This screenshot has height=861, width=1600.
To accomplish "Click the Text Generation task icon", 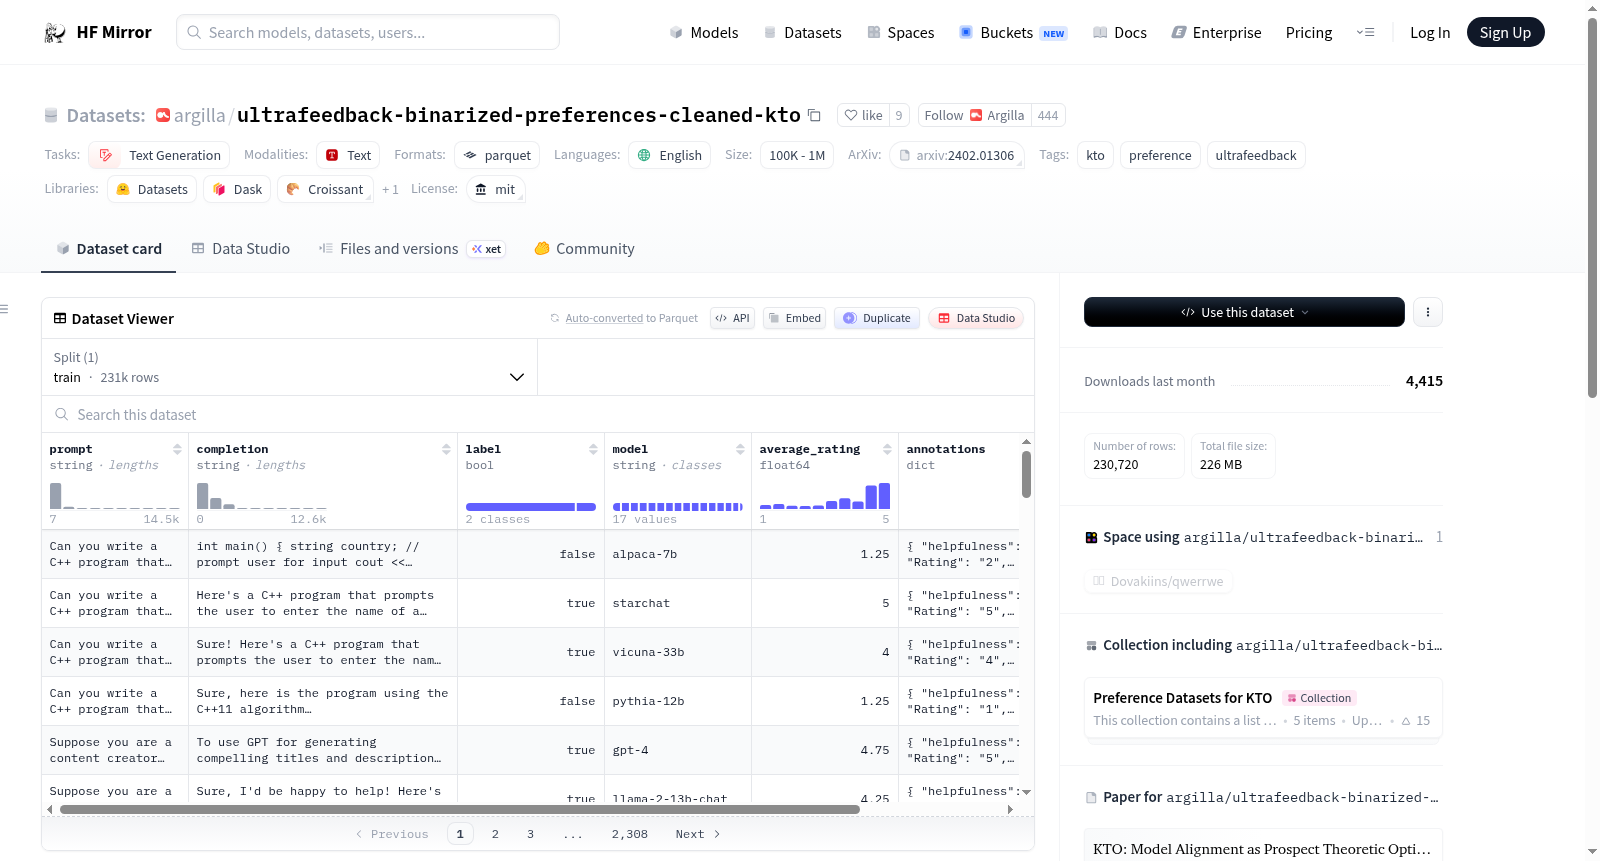I will (x=106, y=155).
